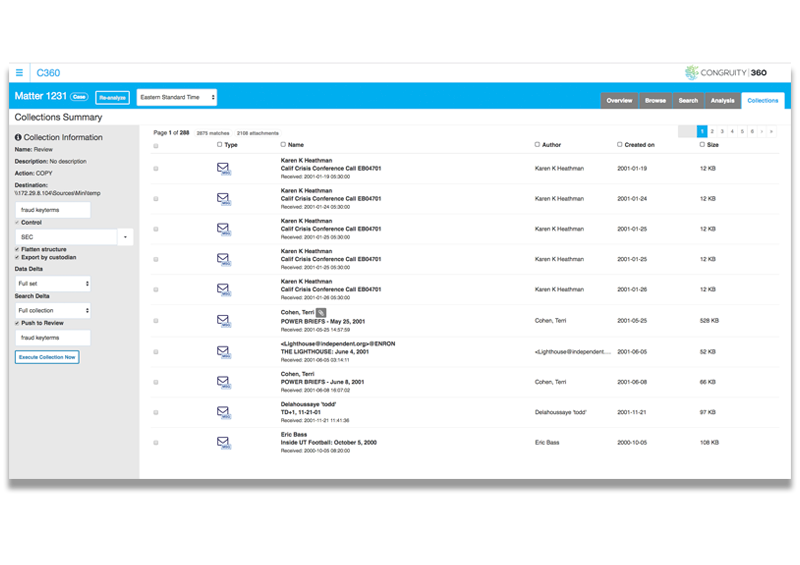Click the Case badge next to Matter 1231
The width and height of the screenshot is (800, 565).
coord(79,96)
